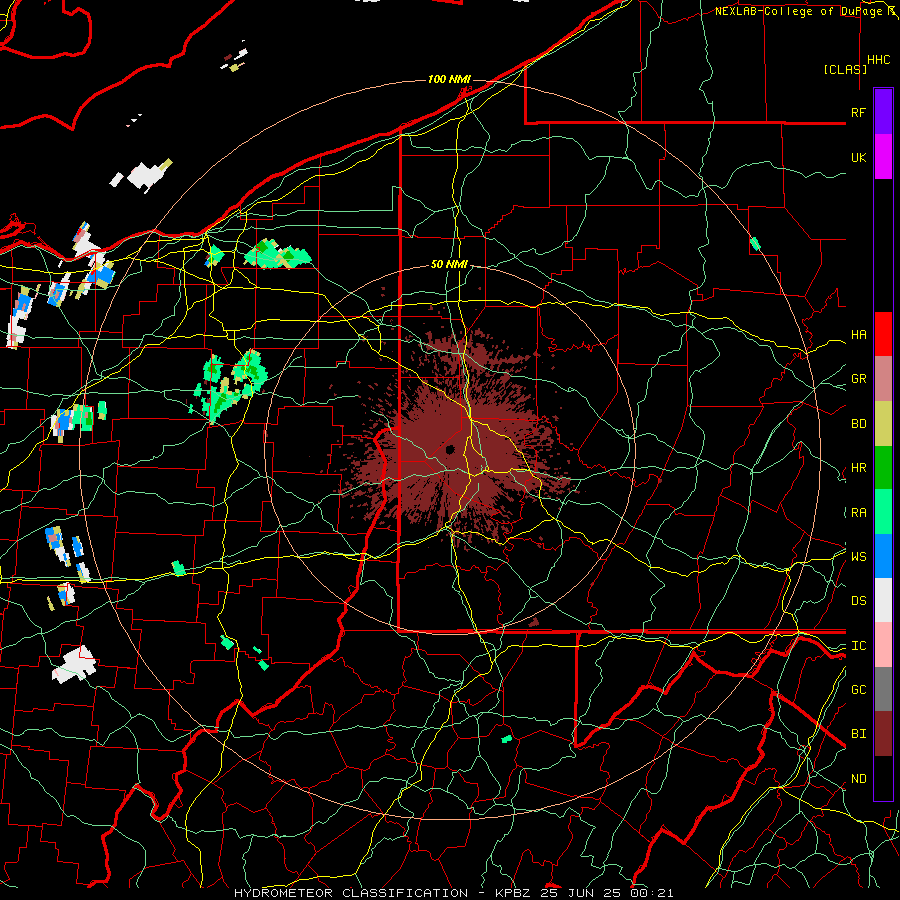
Task: Click the 100 NMI range ring label
Action: tap(449, 79)
